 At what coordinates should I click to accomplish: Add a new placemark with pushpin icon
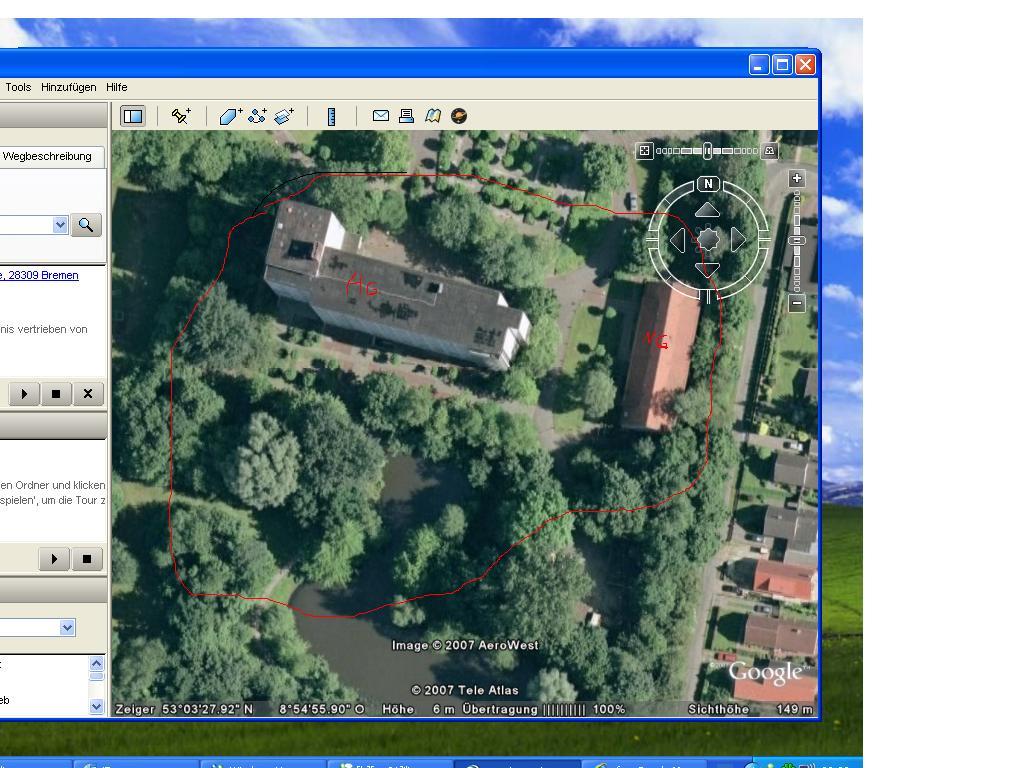coord(181,116)
